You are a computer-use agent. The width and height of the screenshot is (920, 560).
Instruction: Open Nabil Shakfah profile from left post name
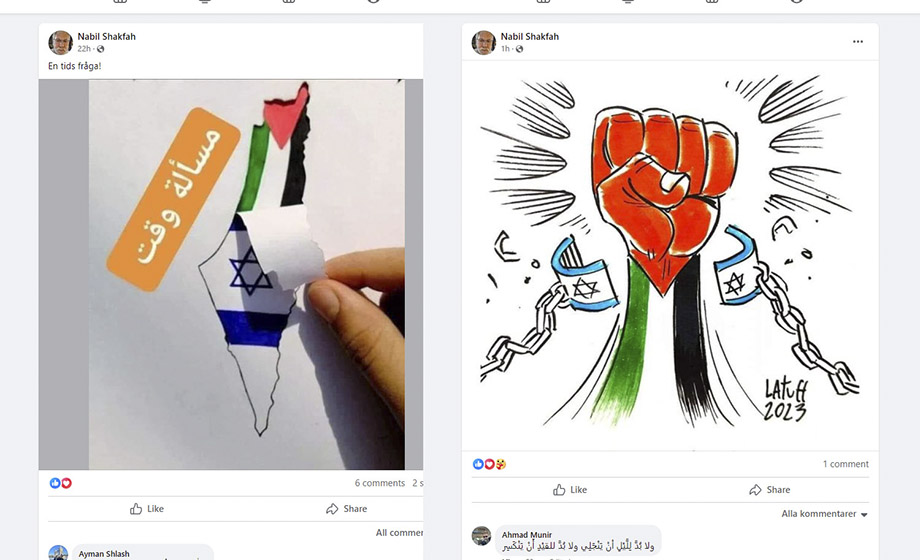(x=106, y=36)
